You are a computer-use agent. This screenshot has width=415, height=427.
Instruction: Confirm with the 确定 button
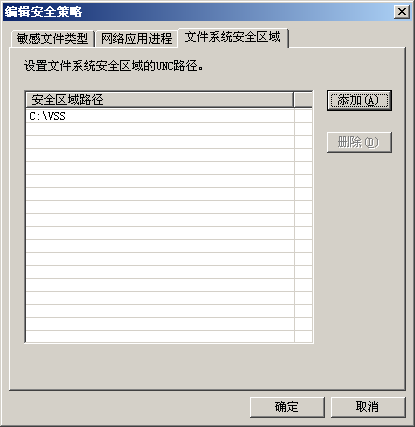pyautogui.click(x=287, y=407)
